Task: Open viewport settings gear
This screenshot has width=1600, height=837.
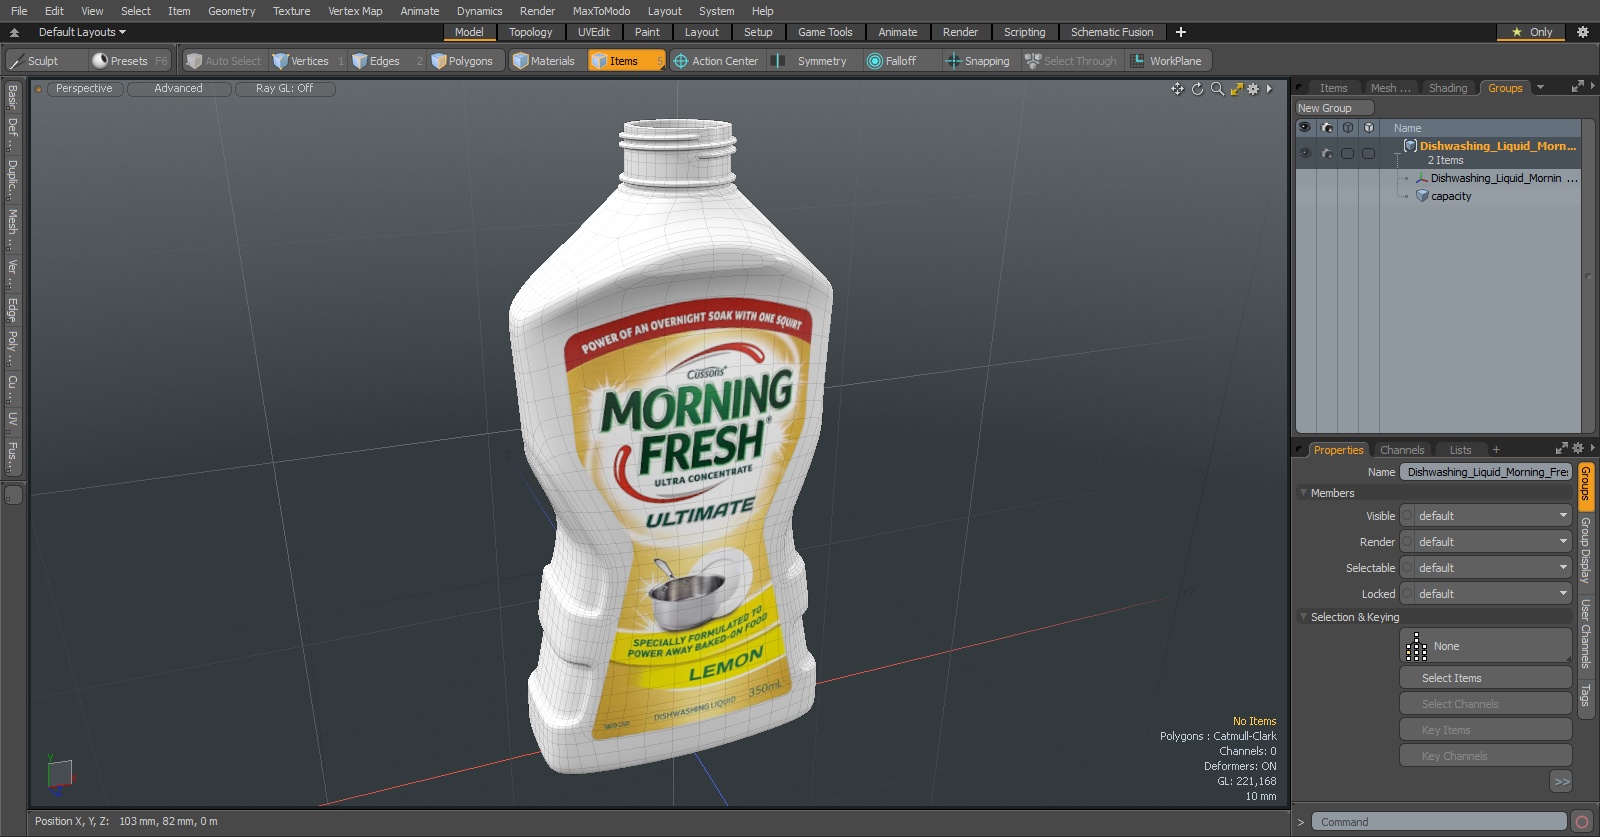Action: point(1253,89)
